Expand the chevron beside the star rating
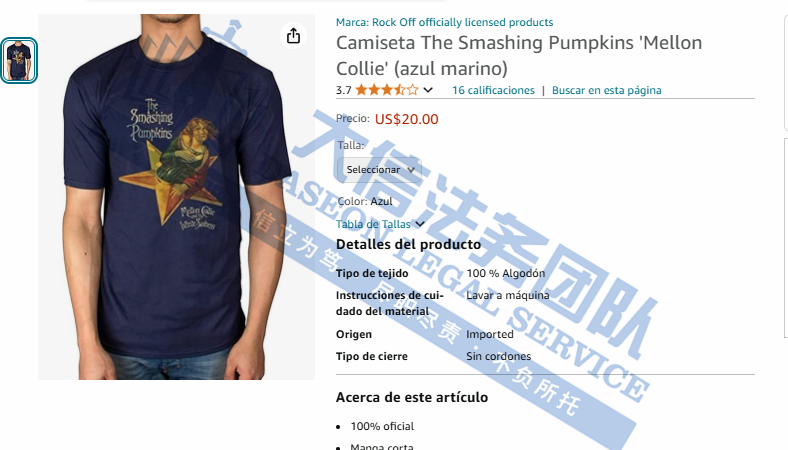Screen dimensions: 788x450 428,90
